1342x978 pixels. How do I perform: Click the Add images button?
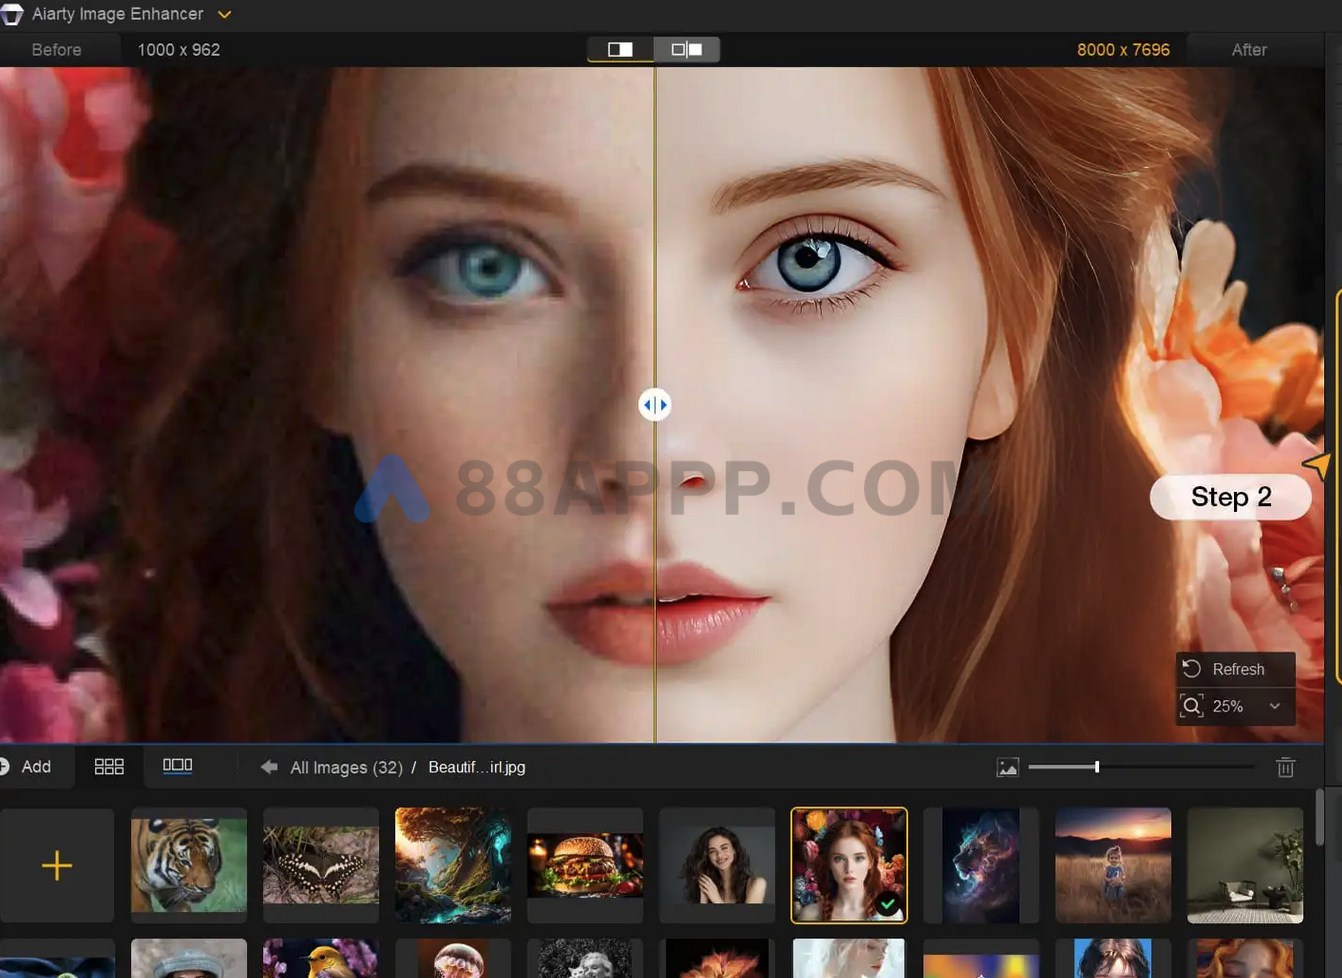[26, 767]
